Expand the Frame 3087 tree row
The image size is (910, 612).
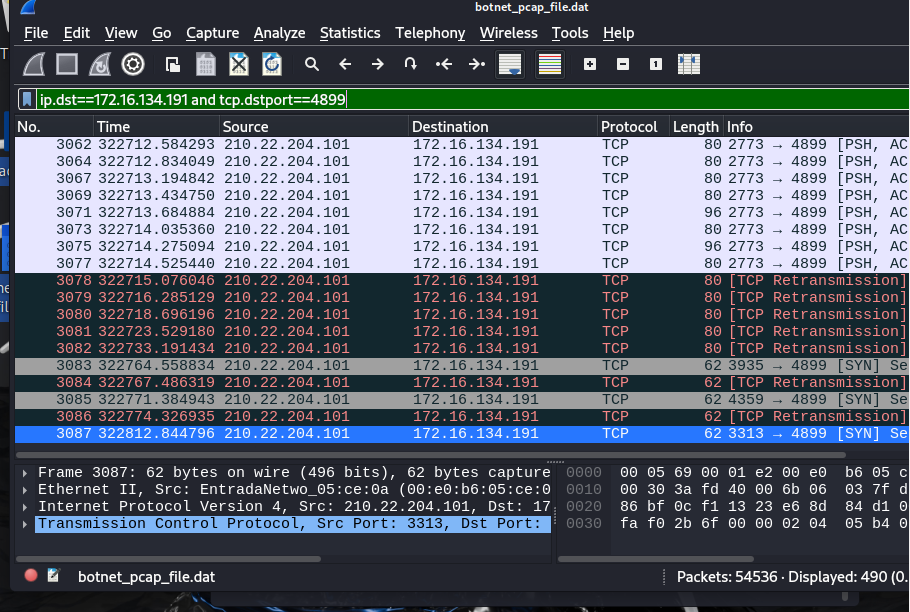pos(26,472)
